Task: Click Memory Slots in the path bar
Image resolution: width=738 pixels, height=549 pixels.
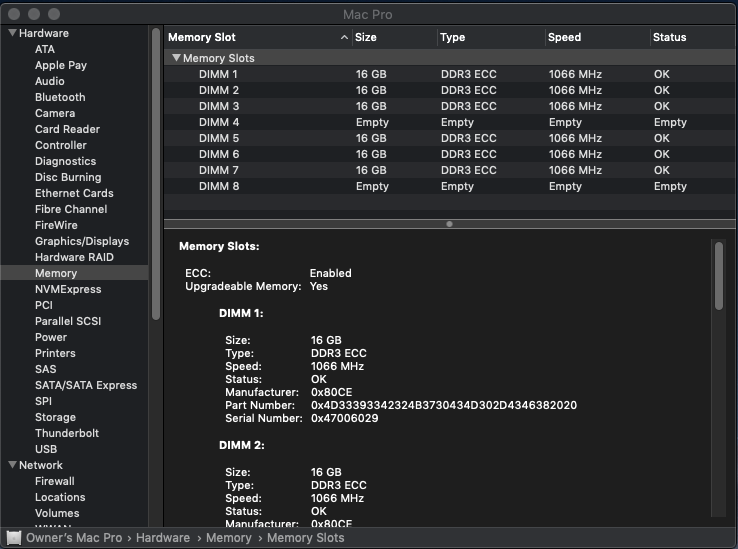Action: click(x=305, y=538)
